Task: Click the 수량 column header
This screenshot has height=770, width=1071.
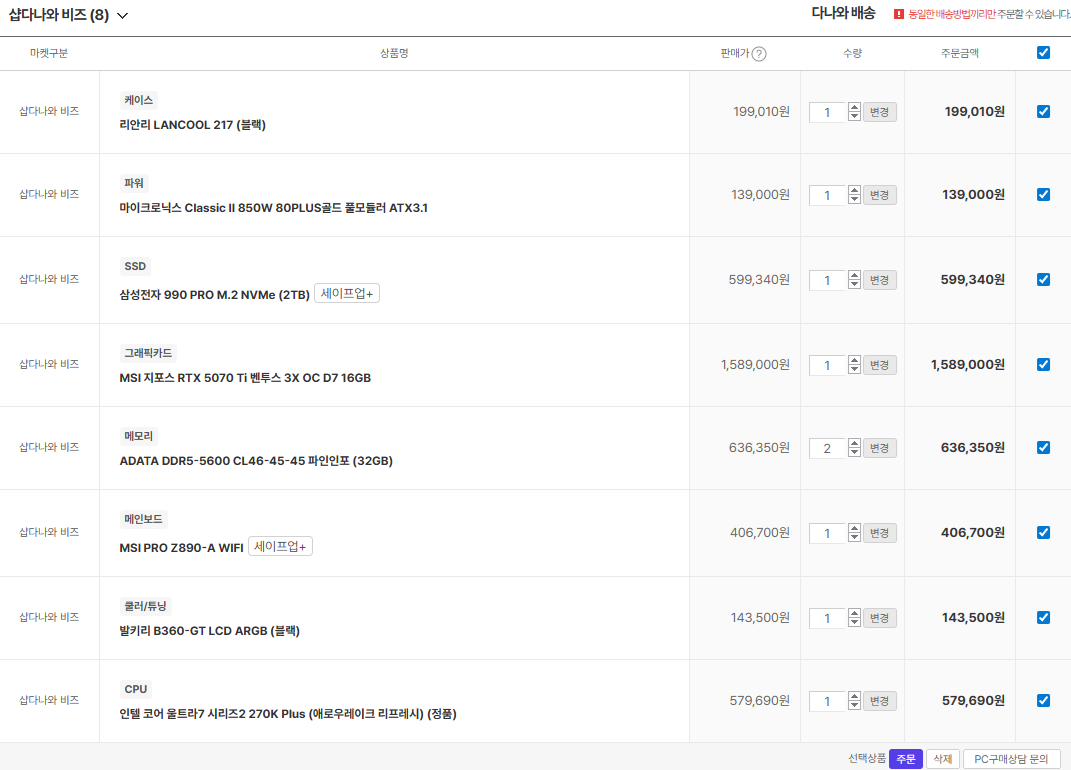Action: coord(852,53)
